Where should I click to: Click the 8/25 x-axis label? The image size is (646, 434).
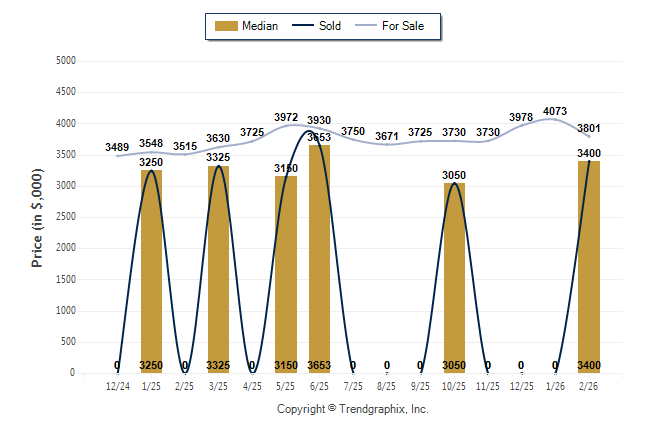(x=387, y=385)
